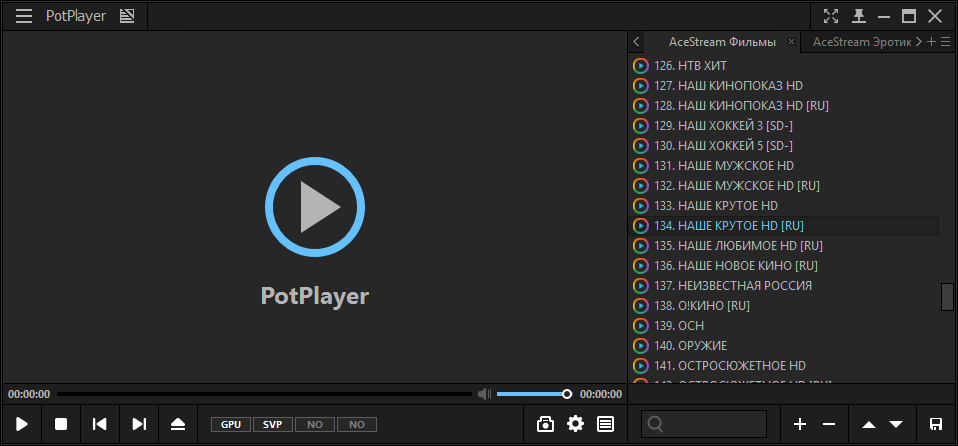Switch to the AceStream Эротик tab
Viewport: 958px width, 446px height.
pos(862,42)
